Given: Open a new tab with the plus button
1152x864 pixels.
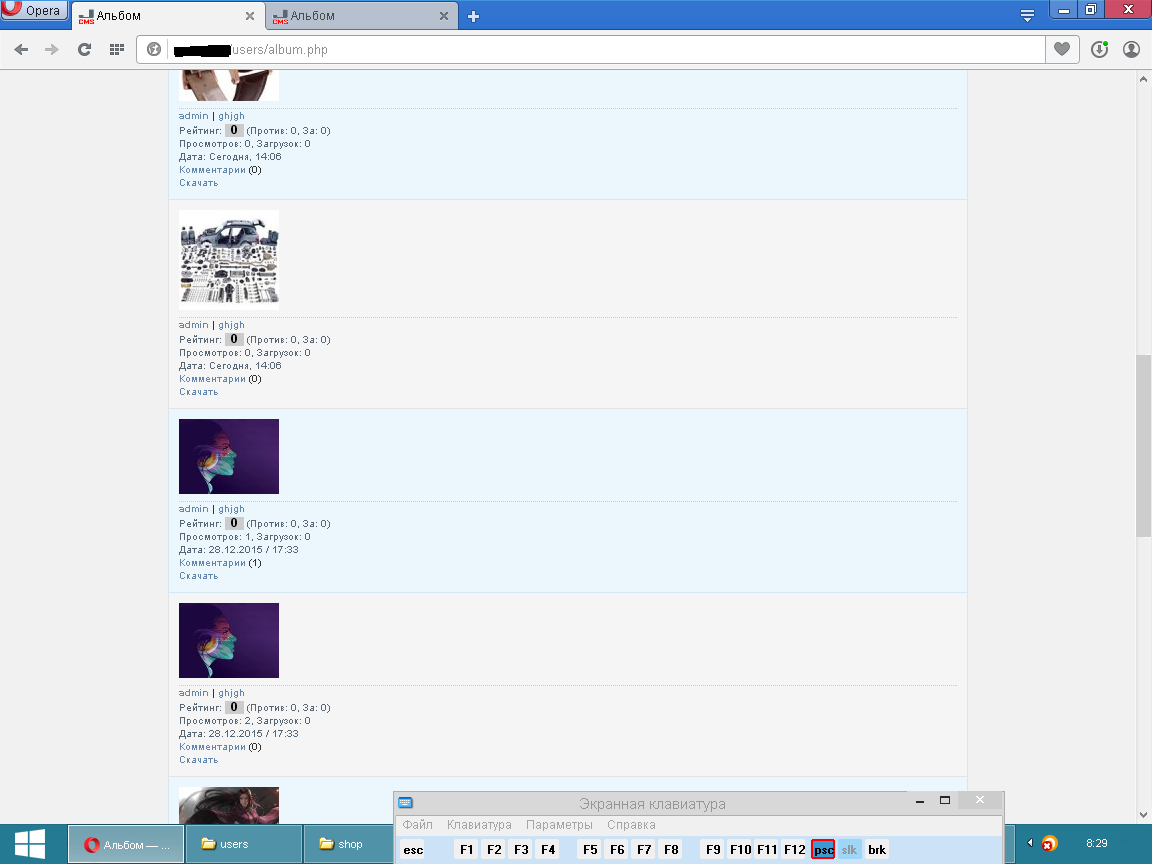Looking at the screenshot, I should tap(473, 16).
